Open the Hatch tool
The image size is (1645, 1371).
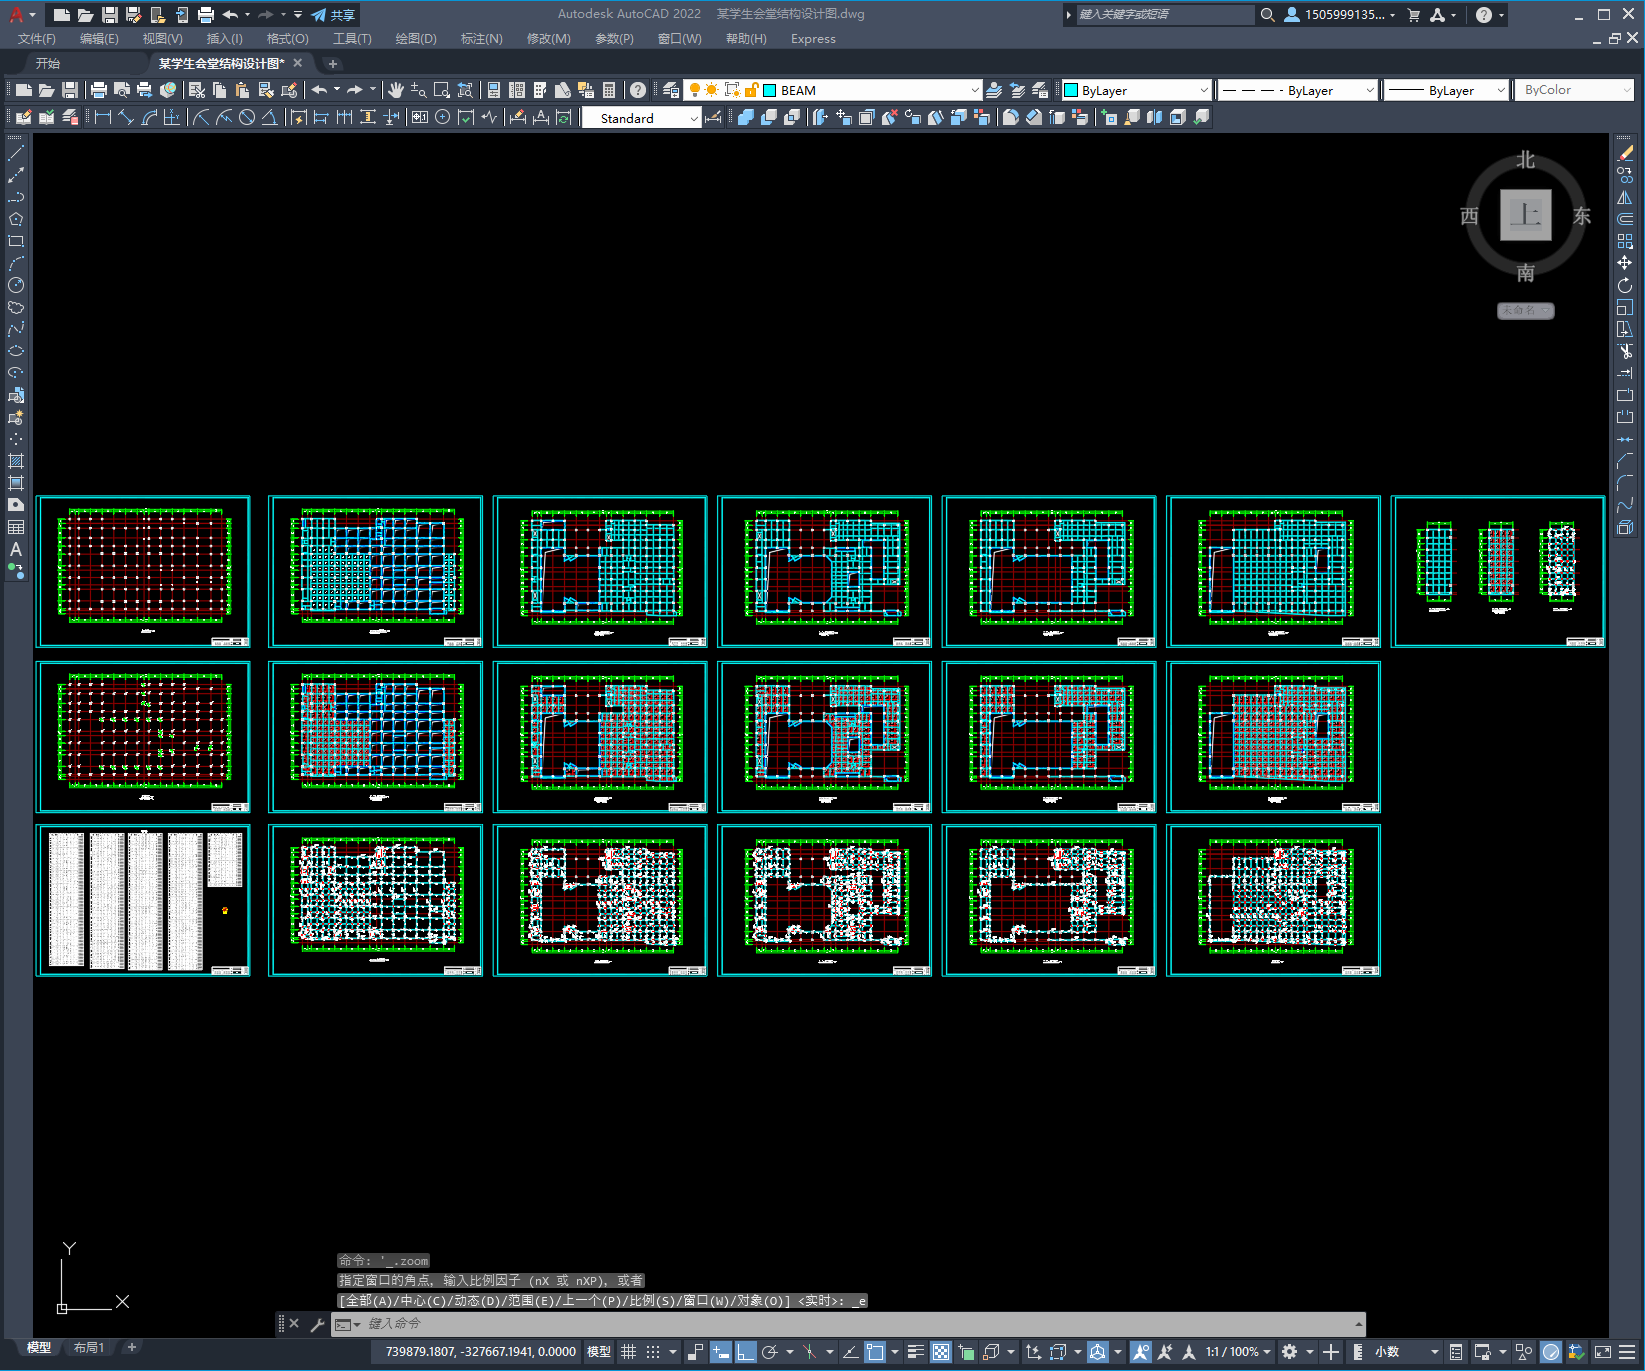click(x=16, y=461)
